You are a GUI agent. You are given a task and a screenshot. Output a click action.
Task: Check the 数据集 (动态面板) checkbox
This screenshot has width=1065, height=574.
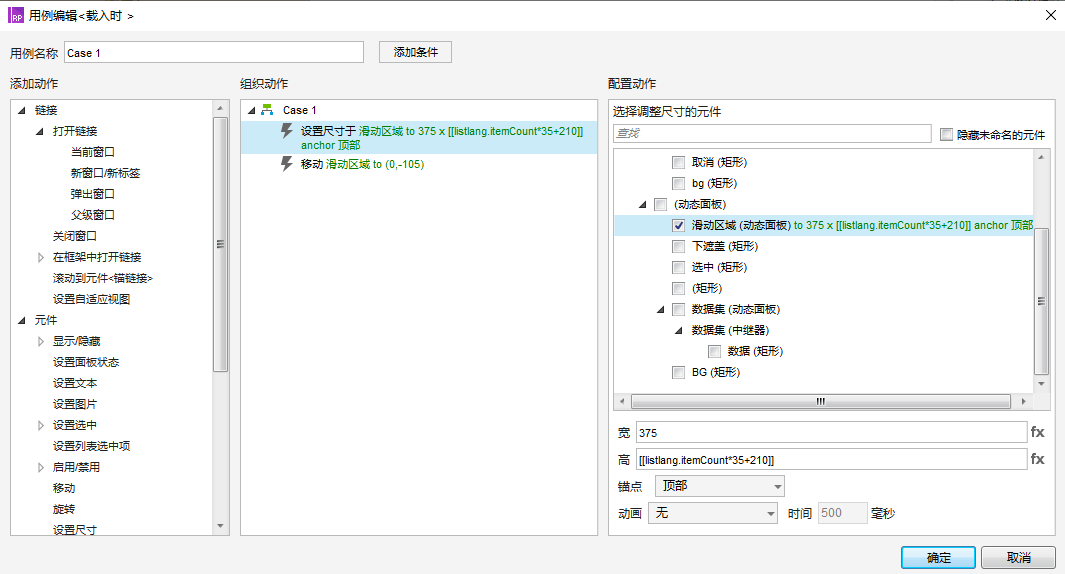coord(678,310)
